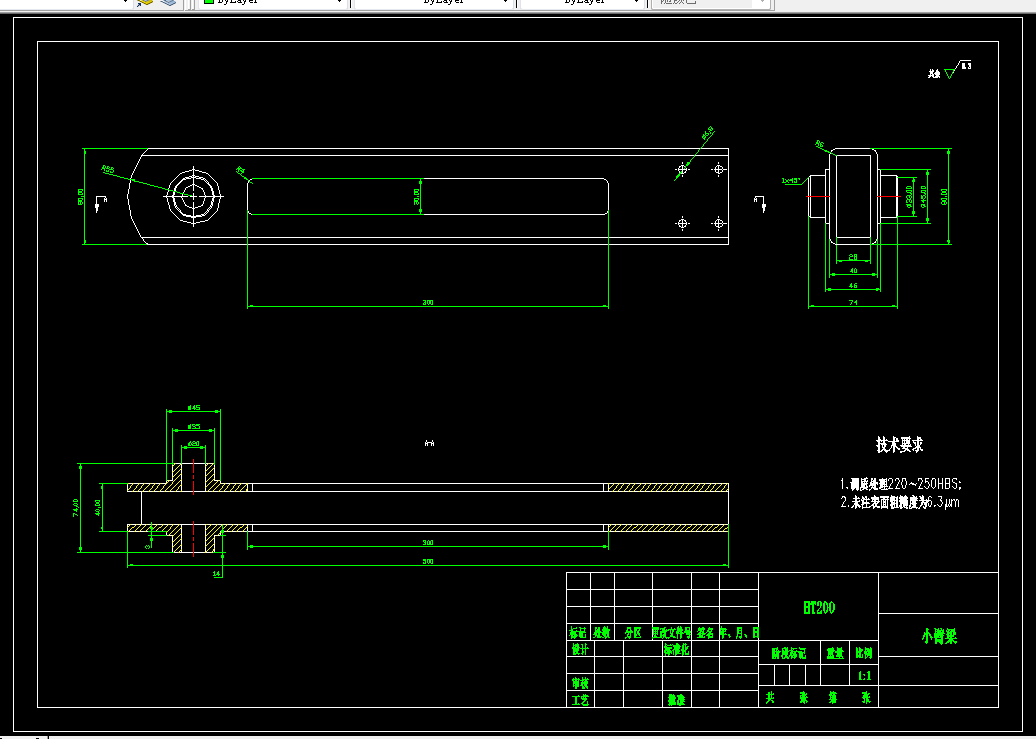This screenshot has width=1036, height=739.
Task: Click the 处数 title block cell
Action: pos(601,633)
